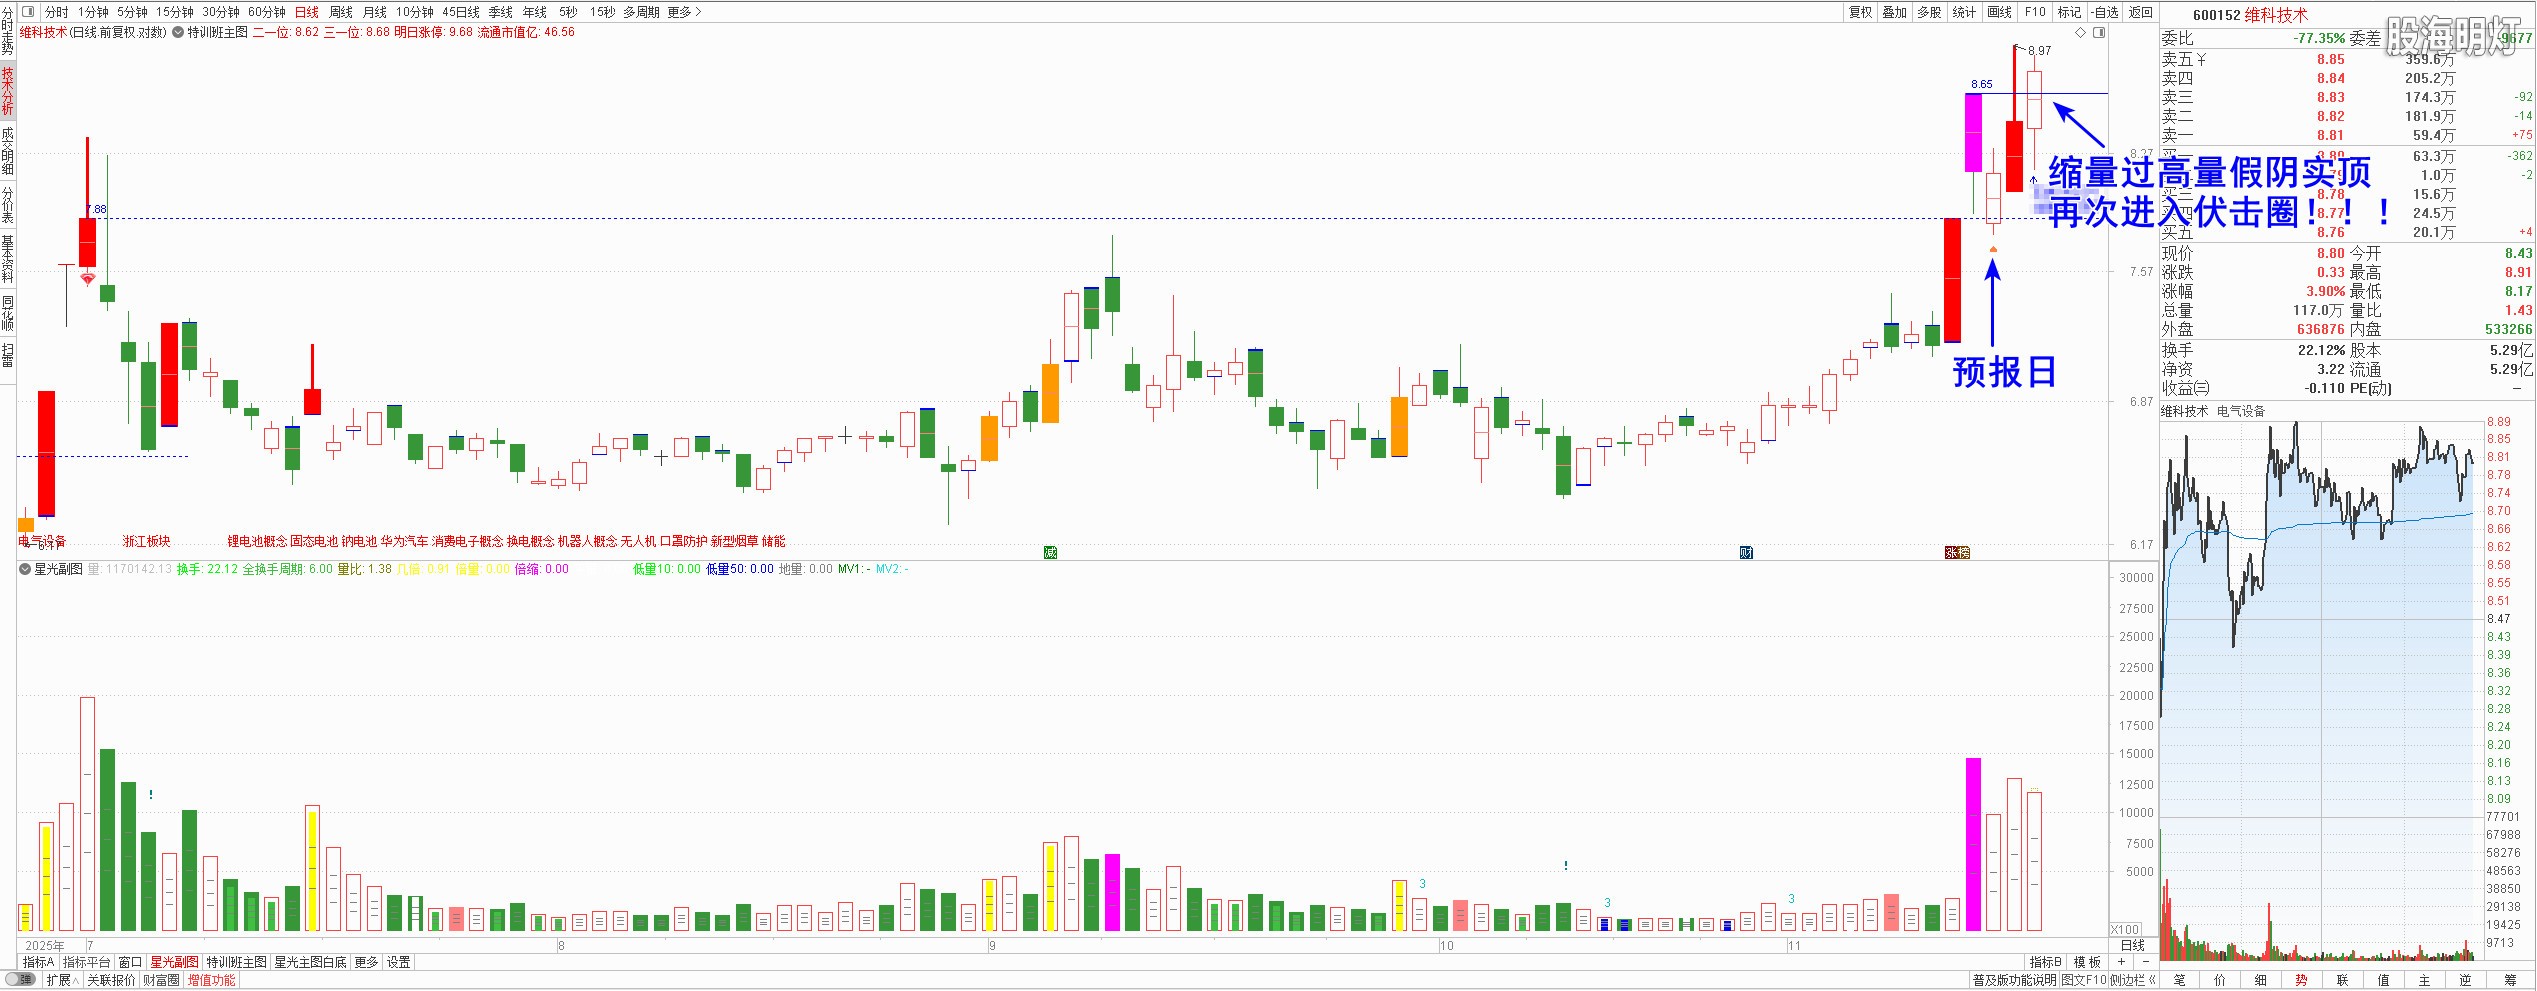This screenshot has width=2537, height=991.
Task: Switch to the 周线 weekly chart tab
Action: click(341, 12)
